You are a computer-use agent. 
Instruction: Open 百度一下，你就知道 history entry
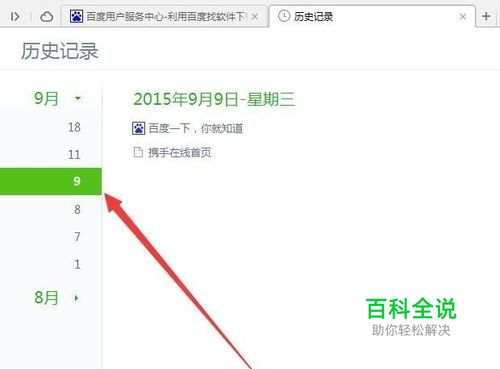(196, 128)
